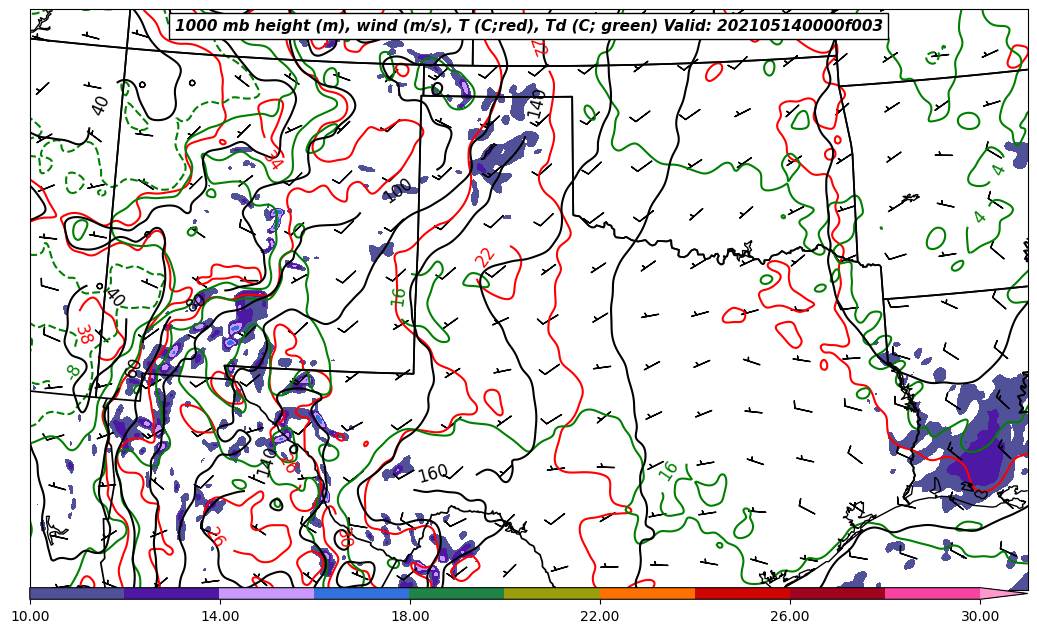Pick the slate blue 10–12 colorbar segment
The image size is (1037, 633).
[76, 593]
